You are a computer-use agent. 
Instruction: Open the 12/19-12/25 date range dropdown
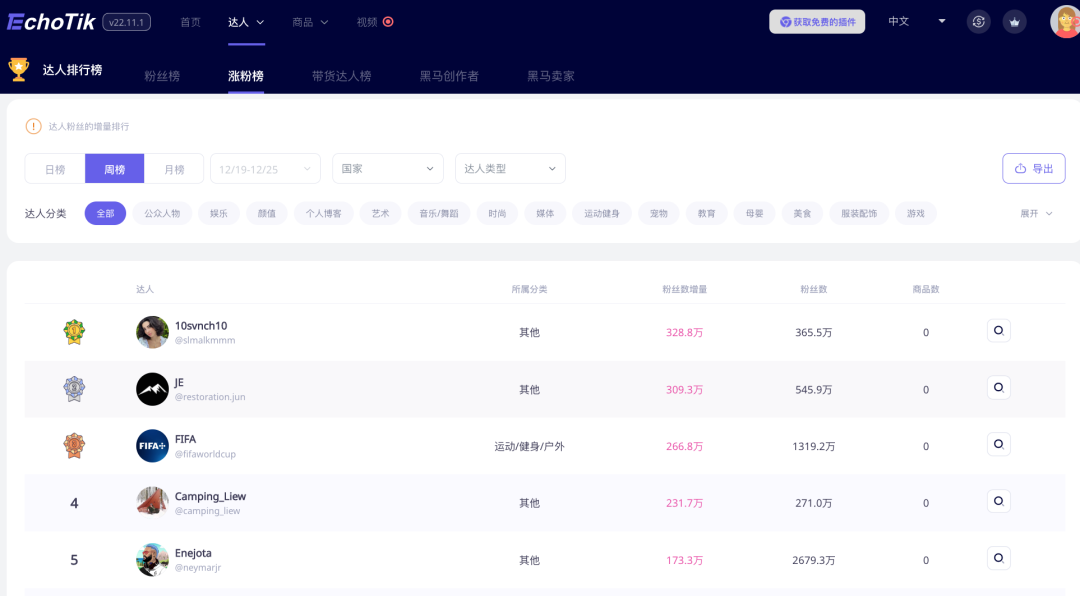(265, 169)
